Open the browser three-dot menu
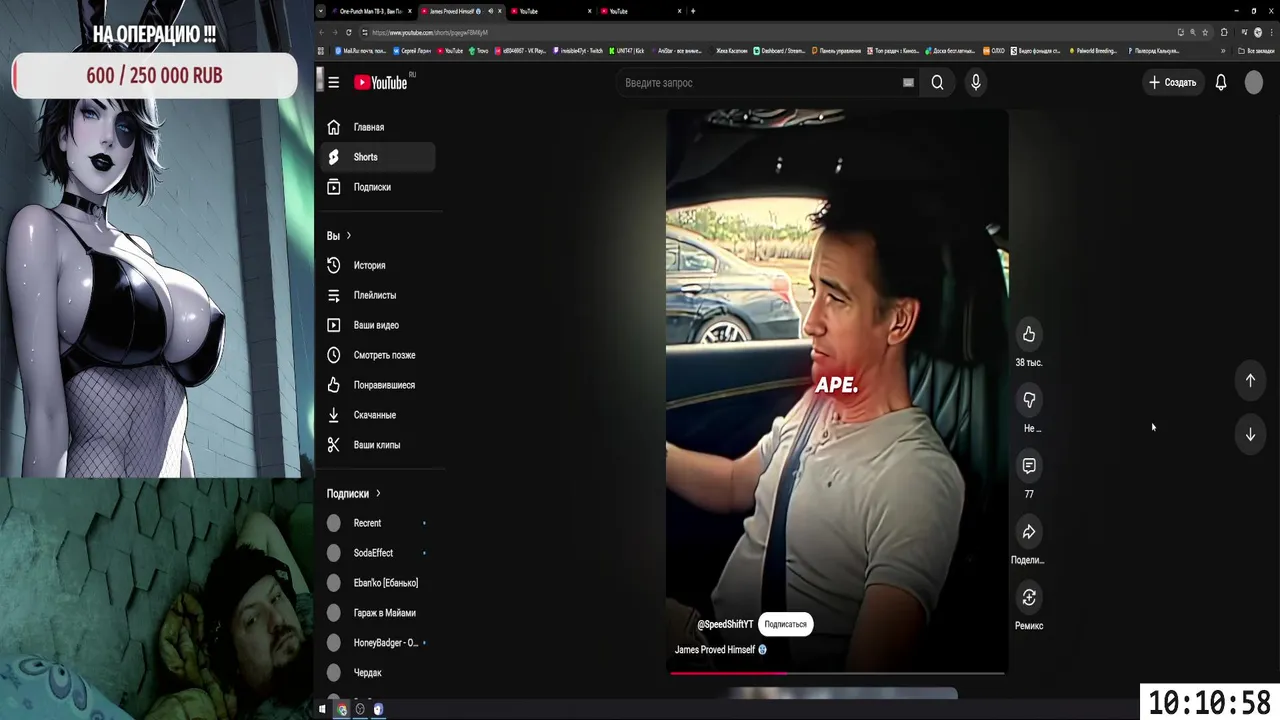1280x720 pixels. (x=1271, y=32)
